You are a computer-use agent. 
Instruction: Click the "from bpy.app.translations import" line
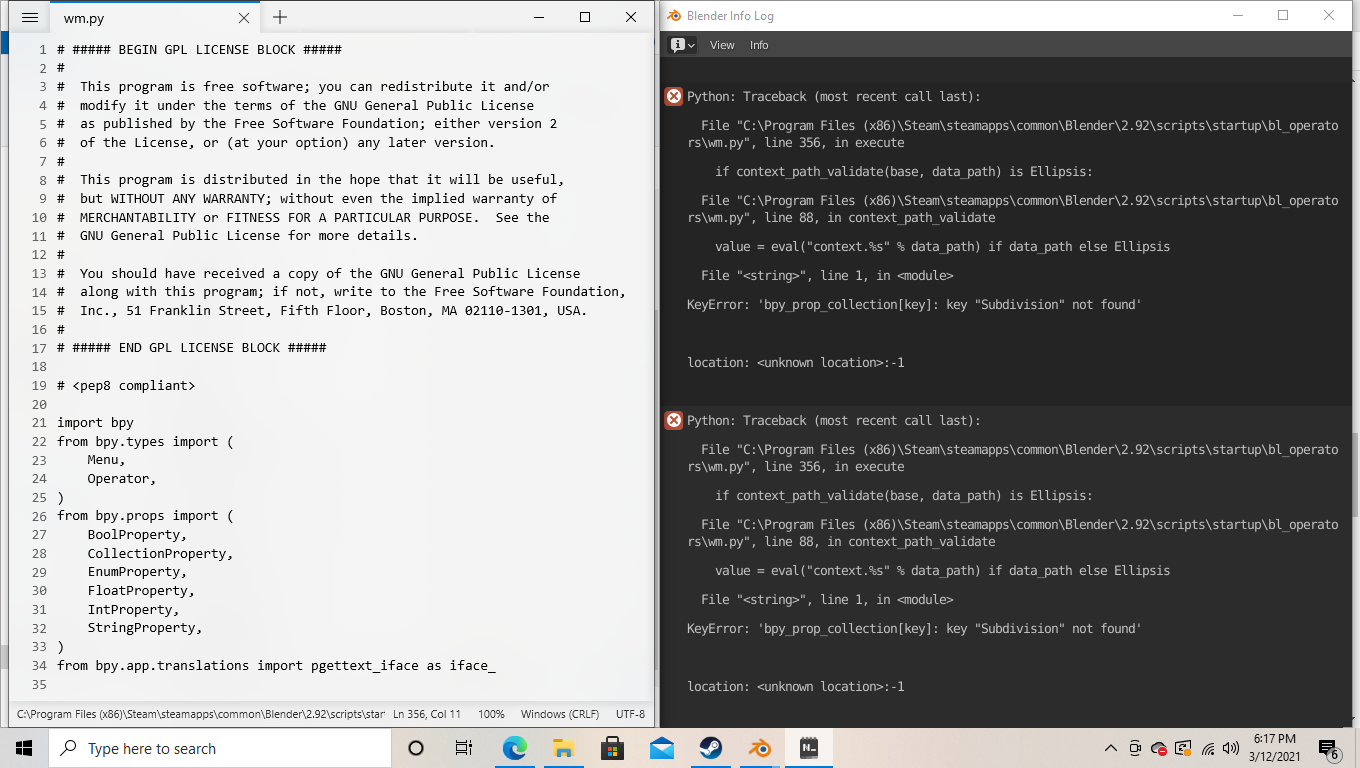[x=276, y=666]
